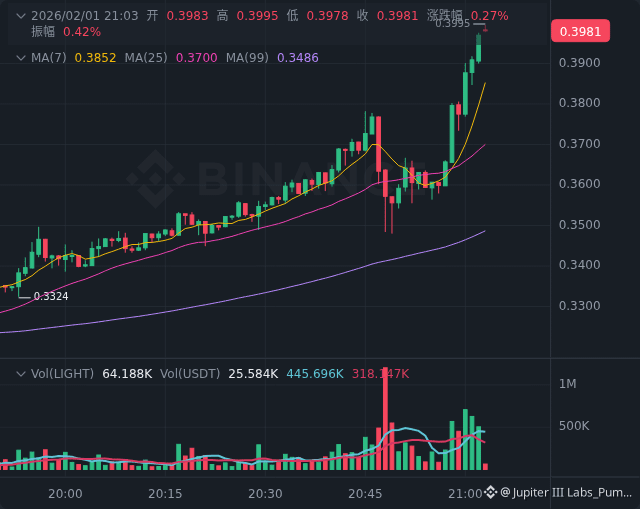
Task: Click the 0.3995 high price marker
Action: click(452, 23)
